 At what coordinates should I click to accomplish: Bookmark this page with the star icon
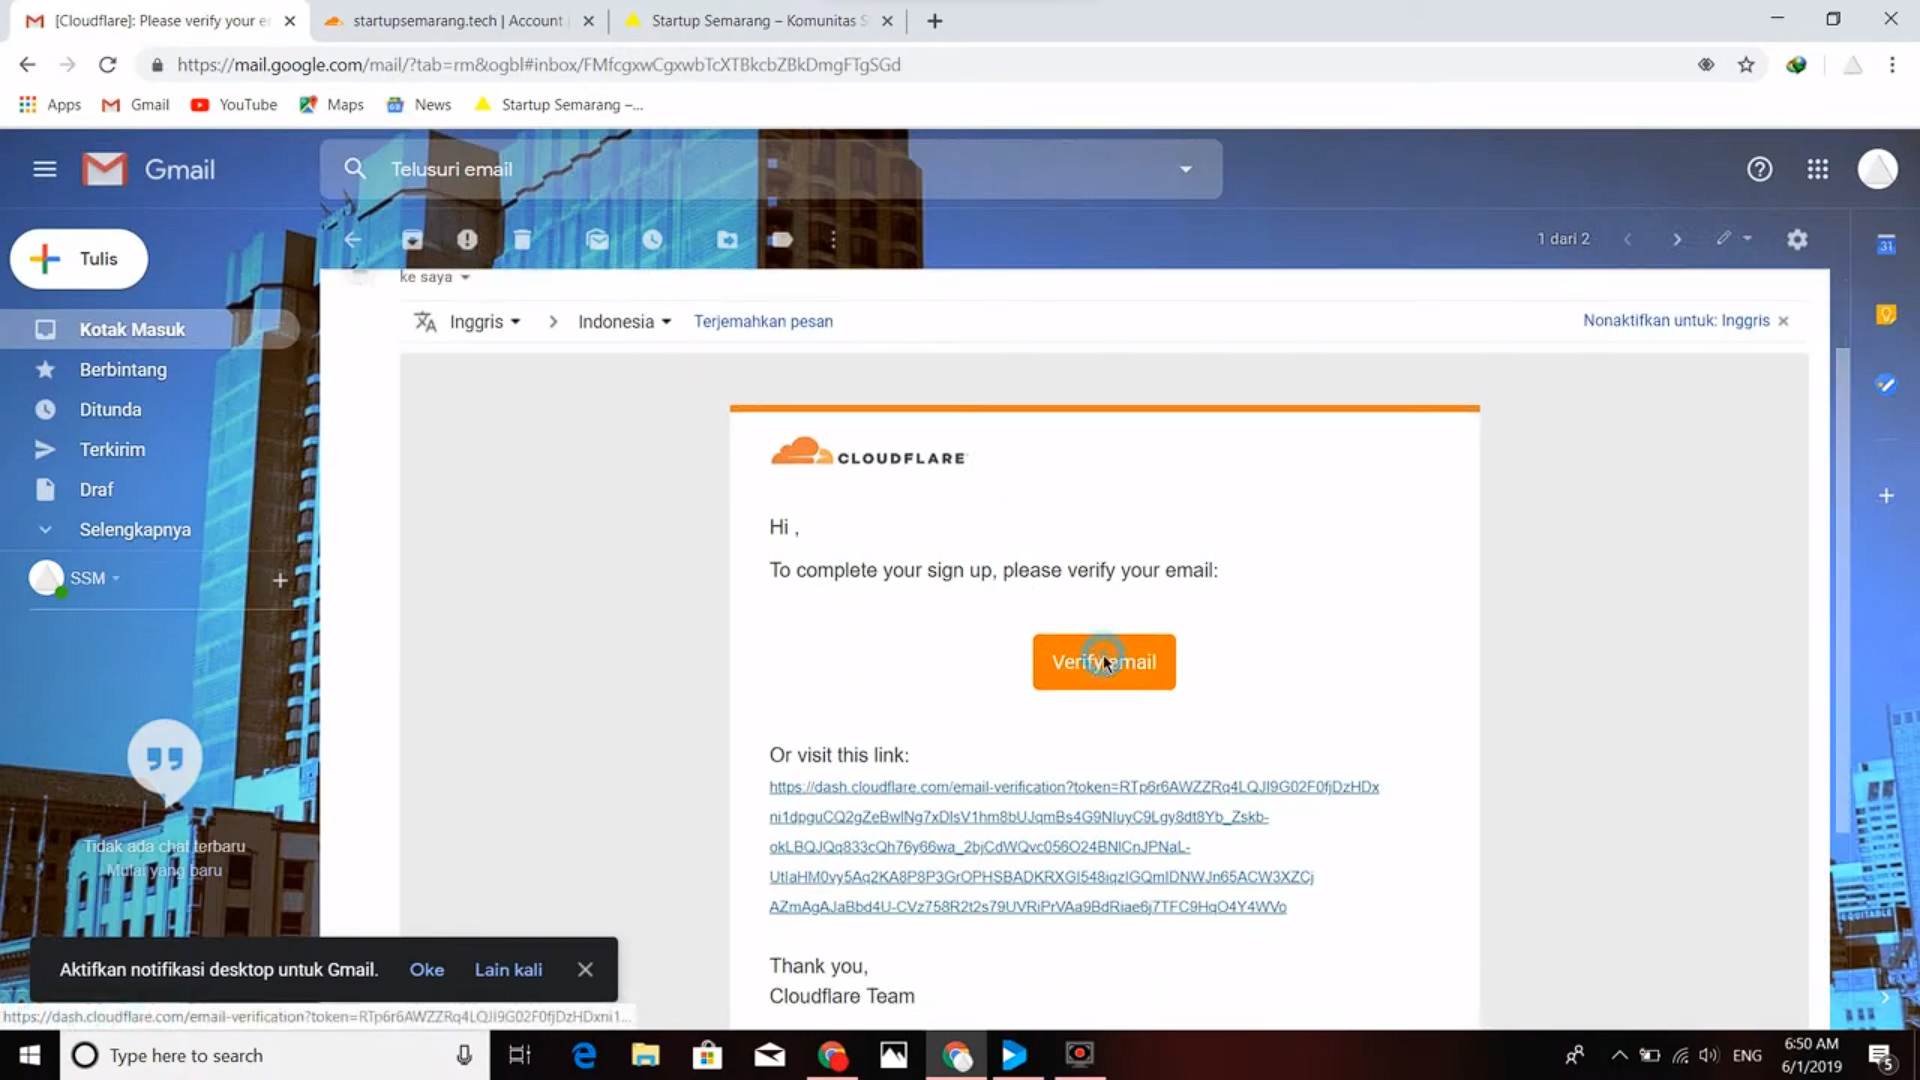pos(1746,65)
